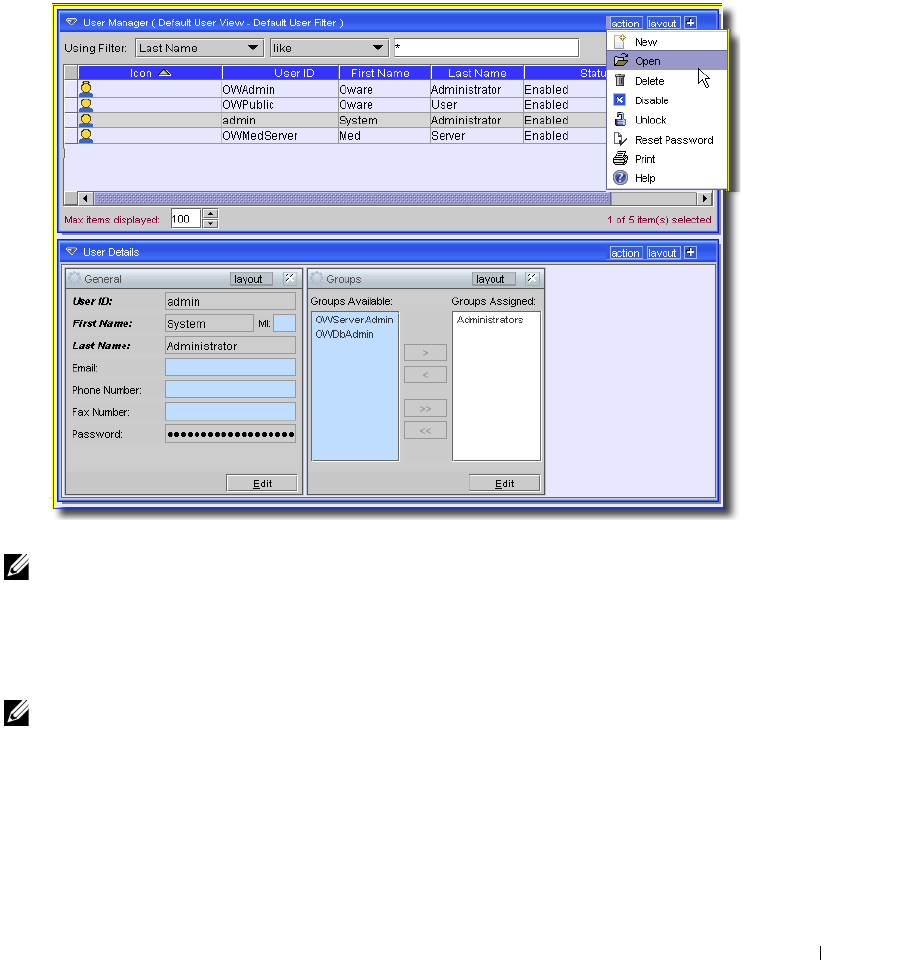Select the Delete menu entry
Image resolution: width=900 pixels, height=960 pixels.
(x=667, y=80)
